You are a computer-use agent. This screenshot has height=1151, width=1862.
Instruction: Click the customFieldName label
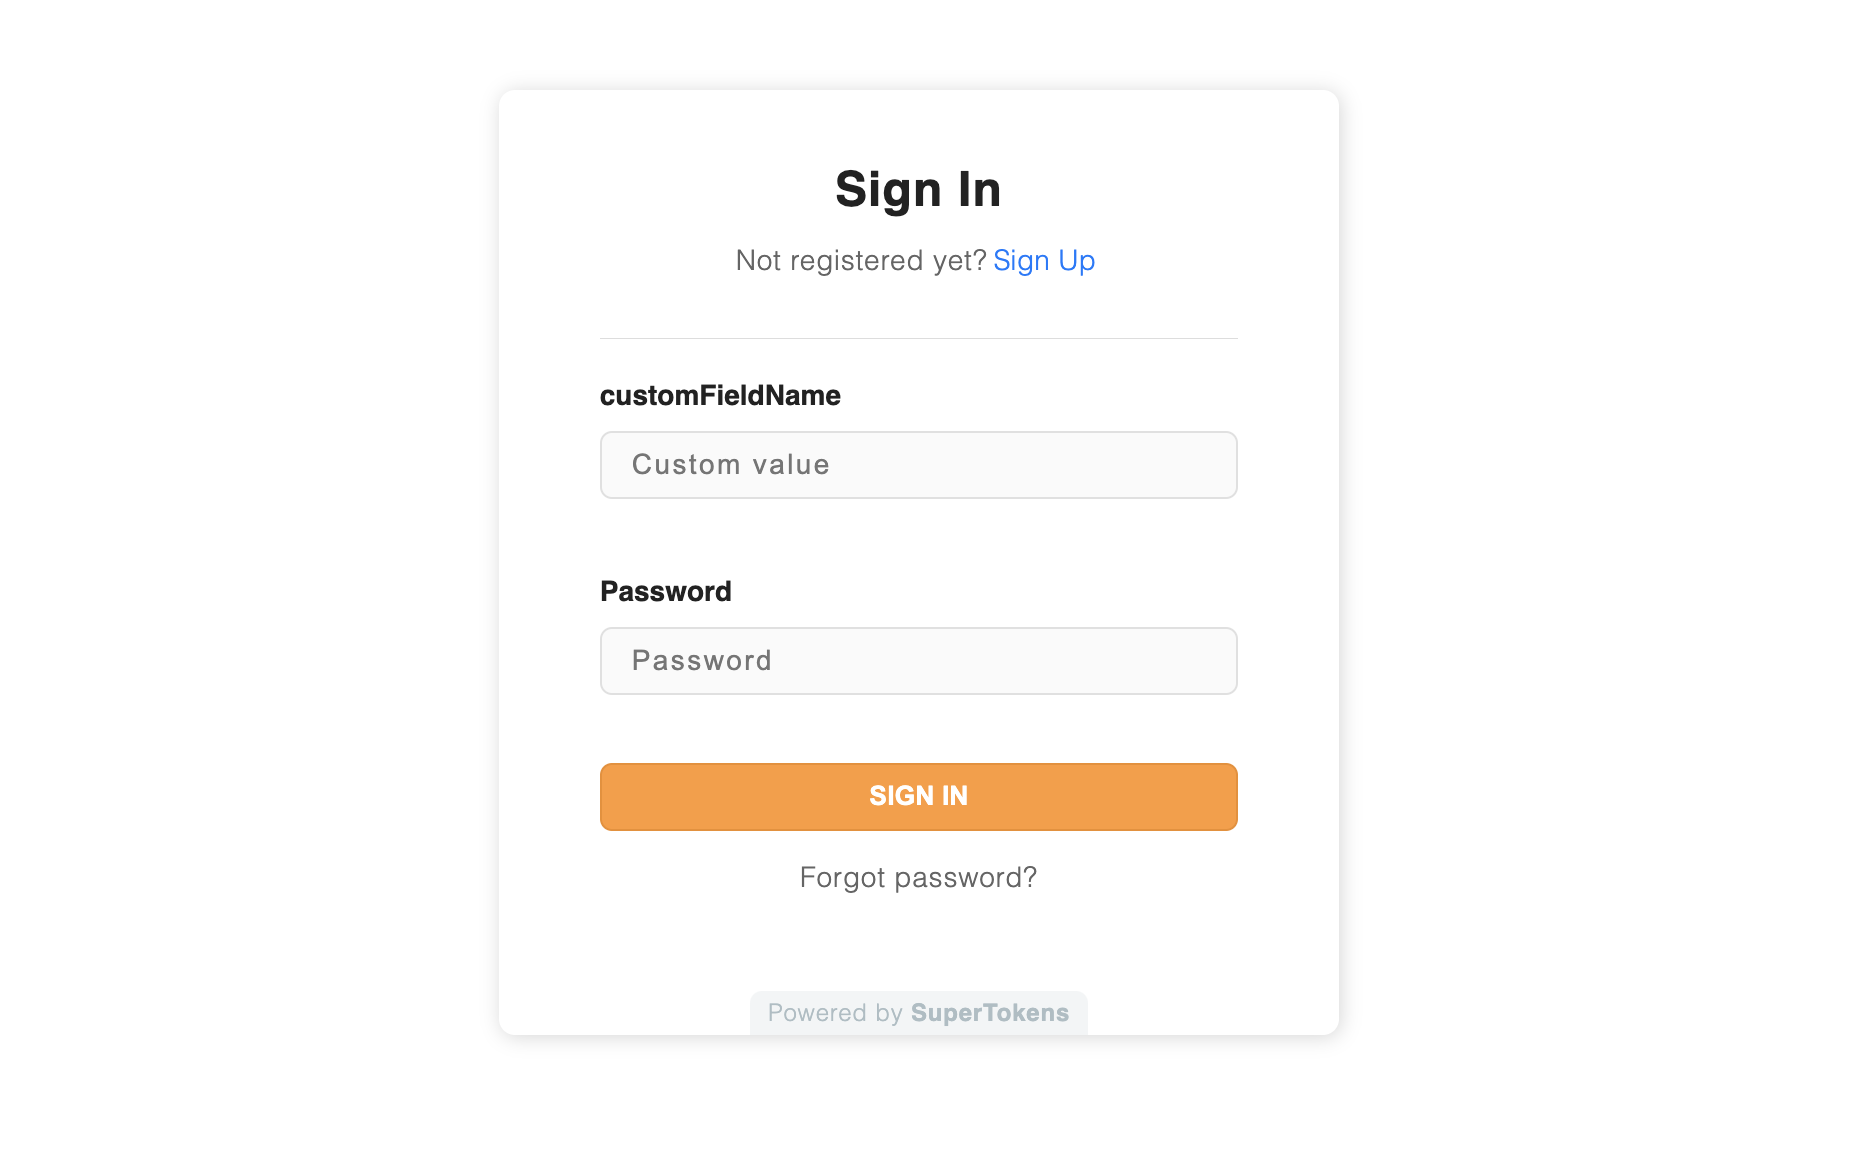click(720, 395)
